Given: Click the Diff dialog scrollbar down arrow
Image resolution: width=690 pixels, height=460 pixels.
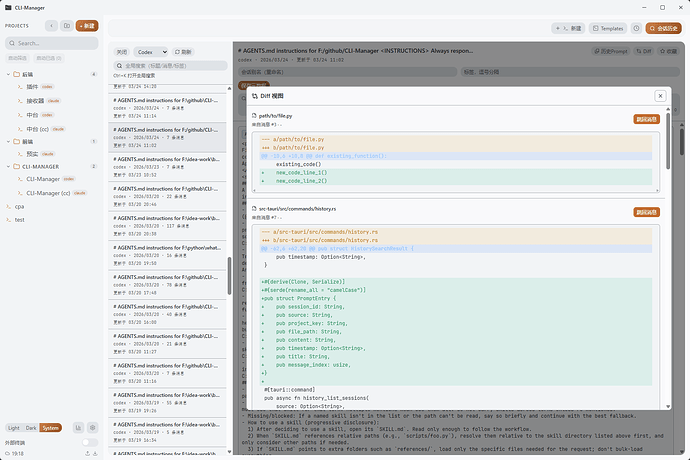Looking at the screenshot, I should 668,407.
